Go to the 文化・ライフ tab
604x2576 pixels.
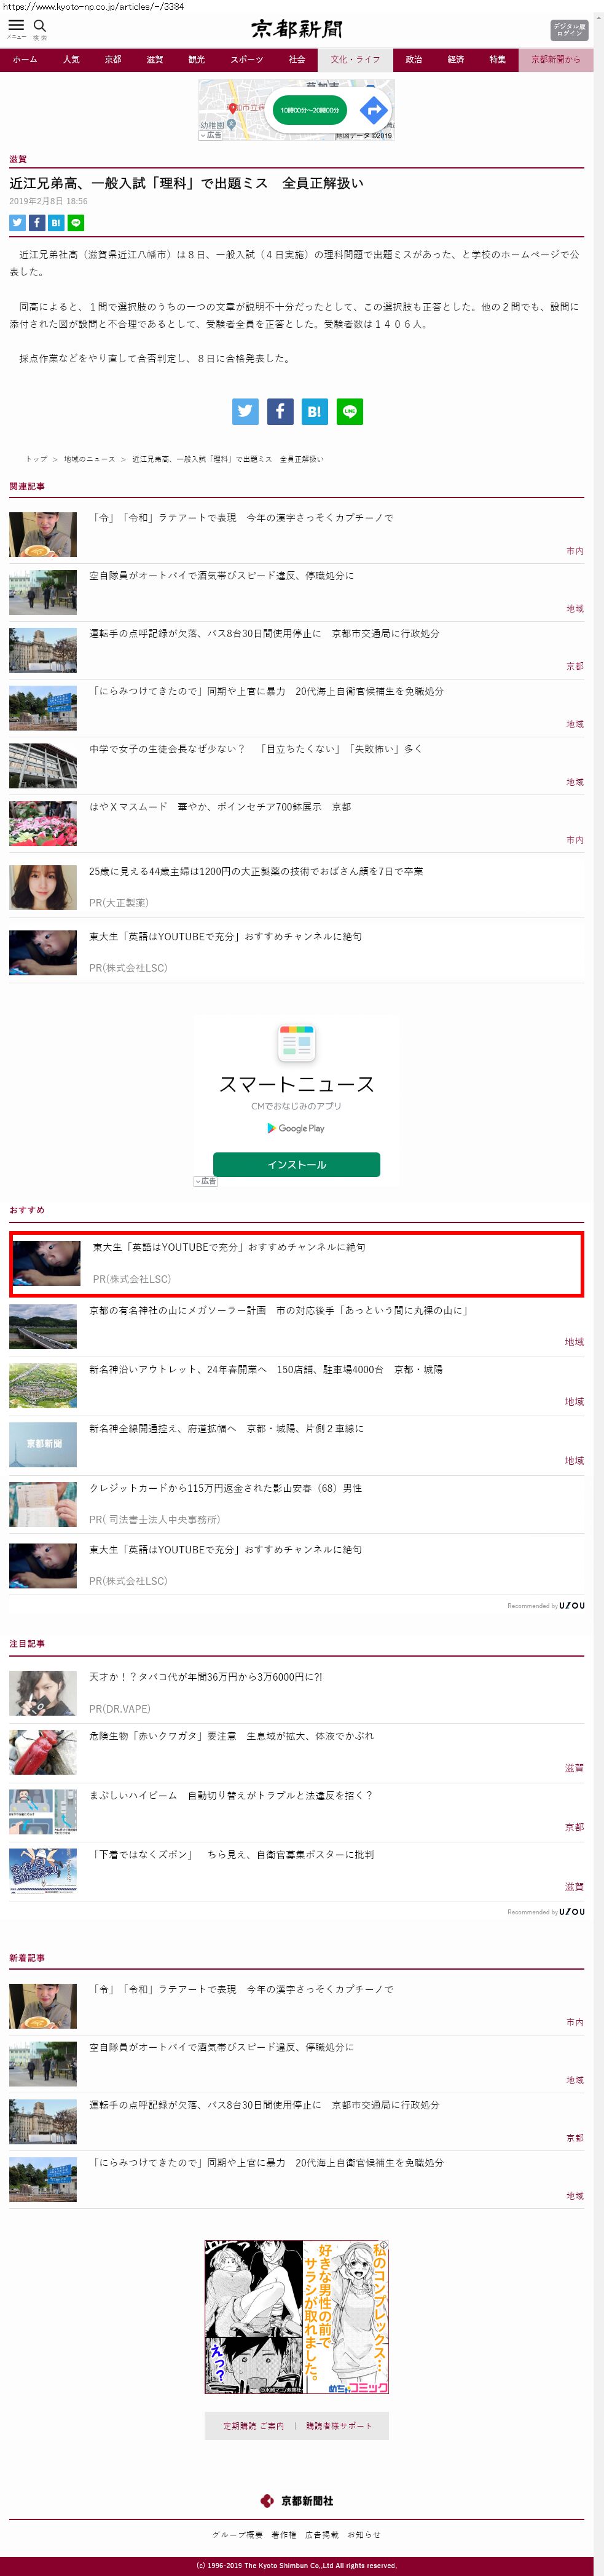[x=355, y=60]
